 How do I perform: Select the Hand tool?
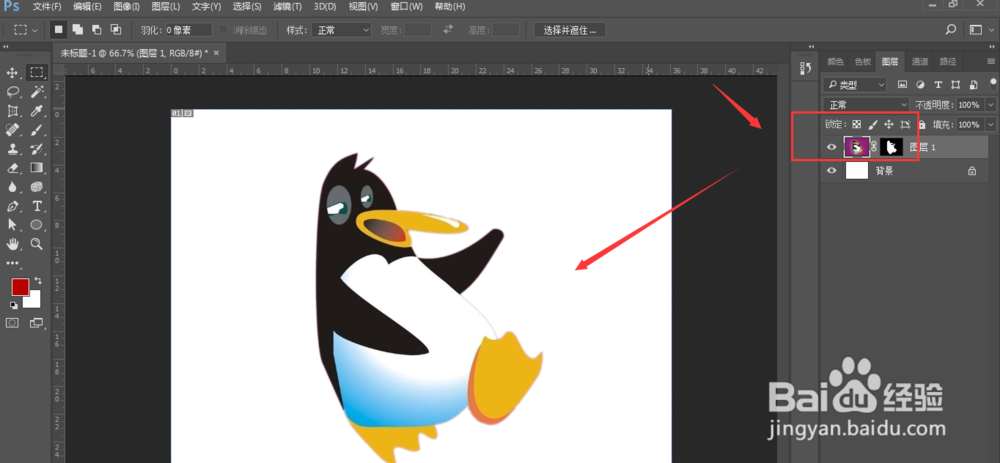pos(12,244)
